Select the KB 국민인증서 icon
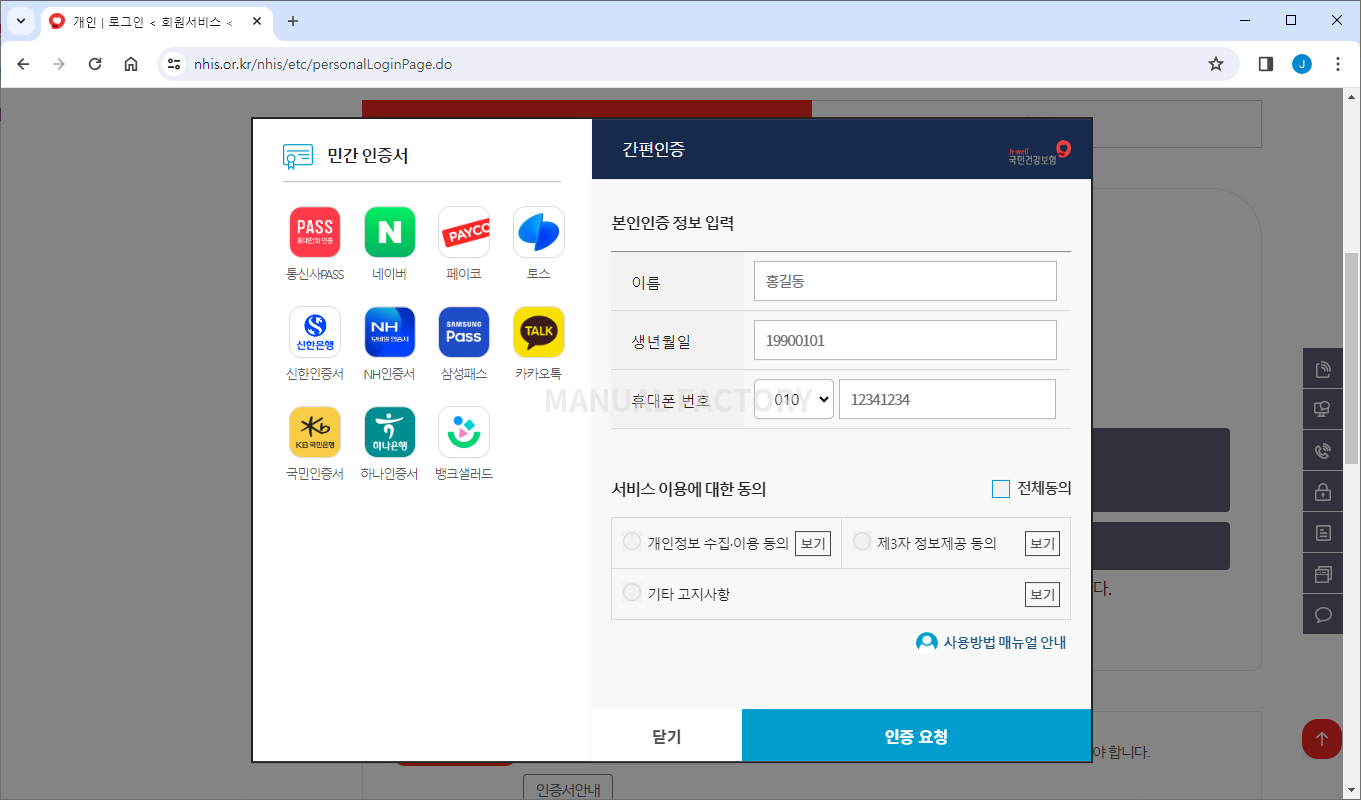This screenshot has height=800, width=1361. pyautogui.click(x=315, y=432)
